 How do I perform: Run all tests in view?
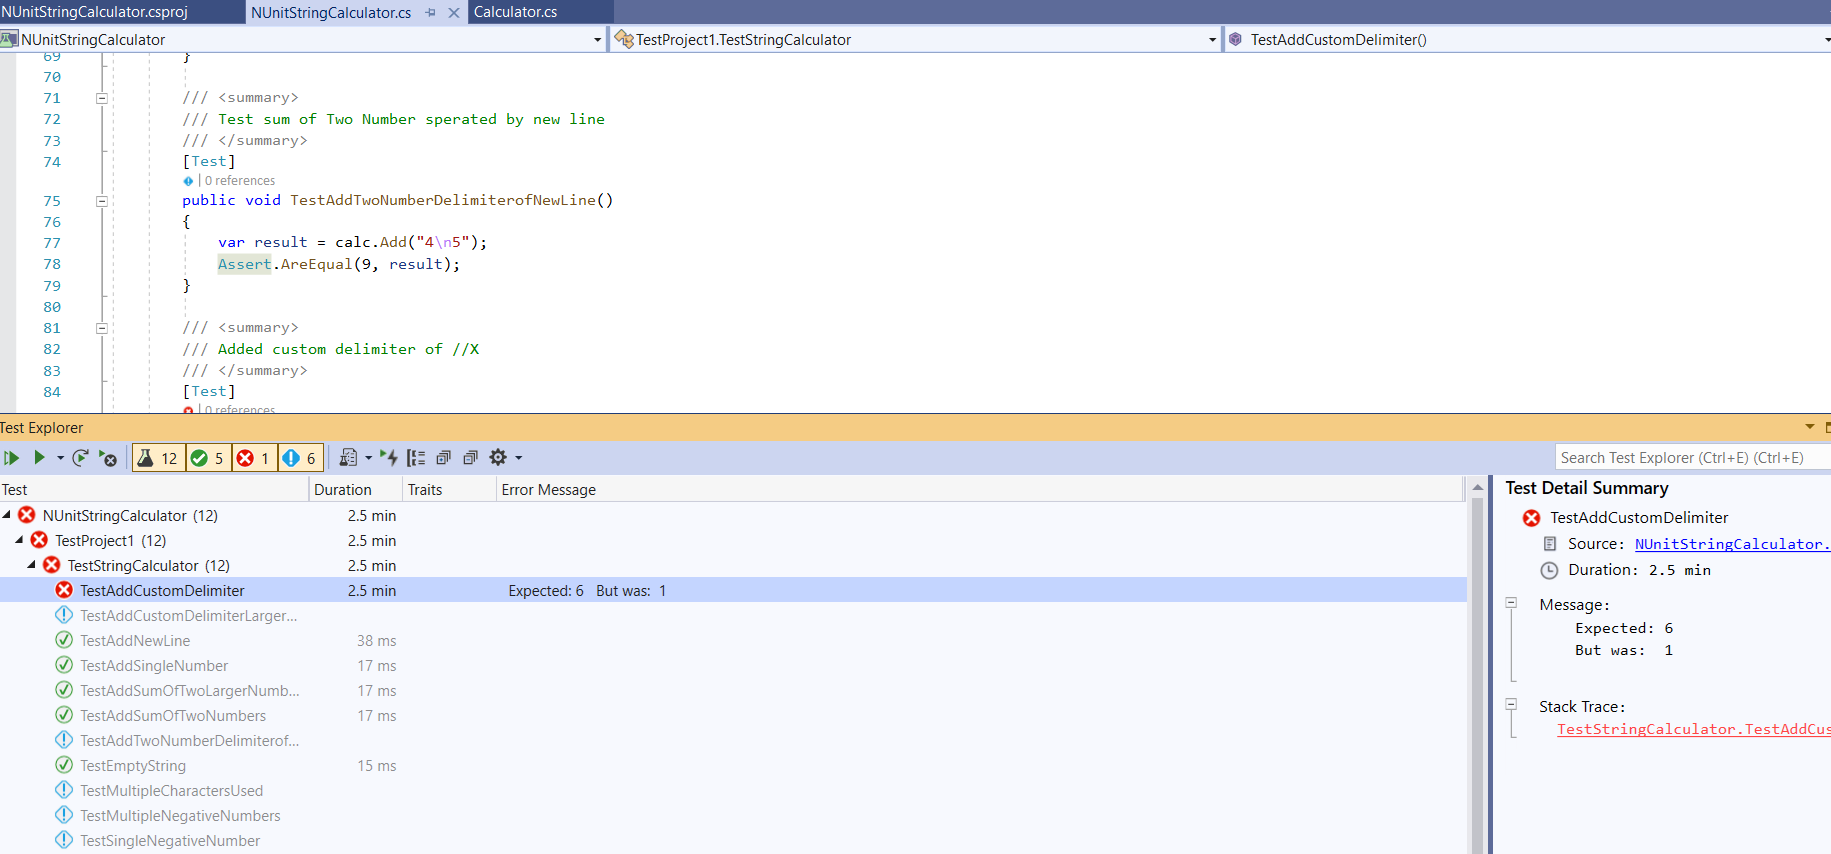(11, 458)
